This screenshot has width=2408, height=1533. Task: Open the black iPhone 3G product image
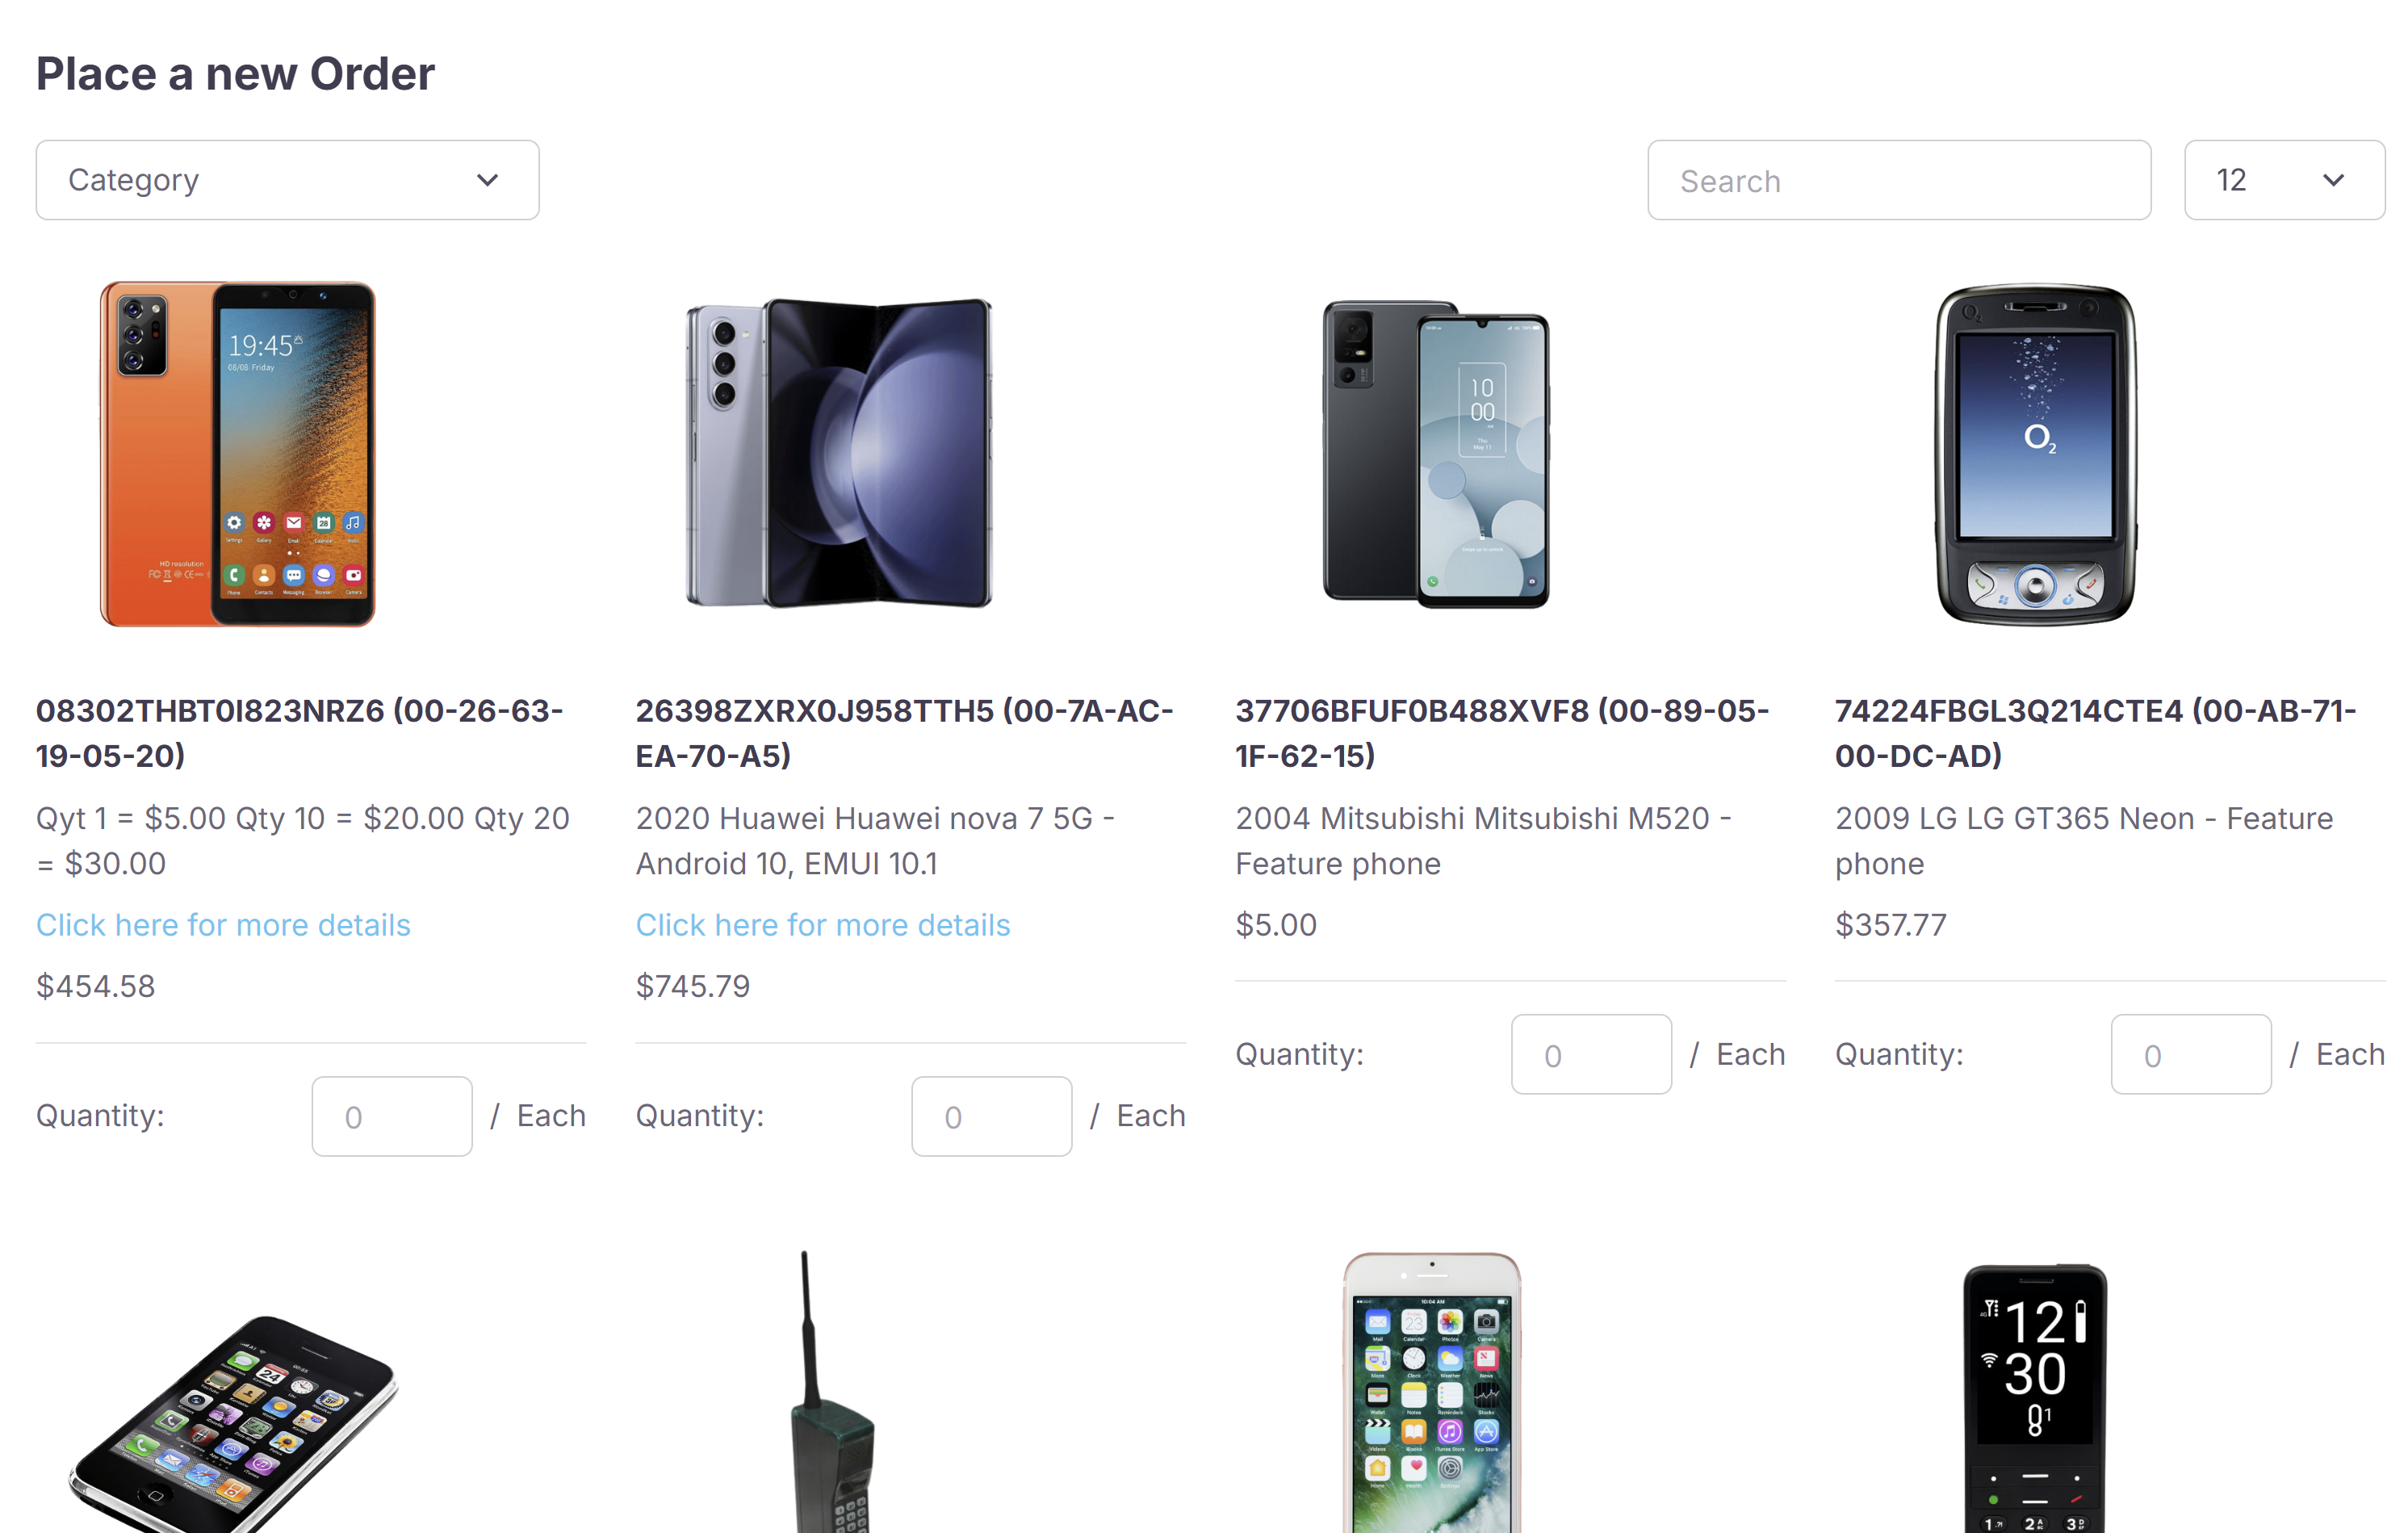point(235,1420)
